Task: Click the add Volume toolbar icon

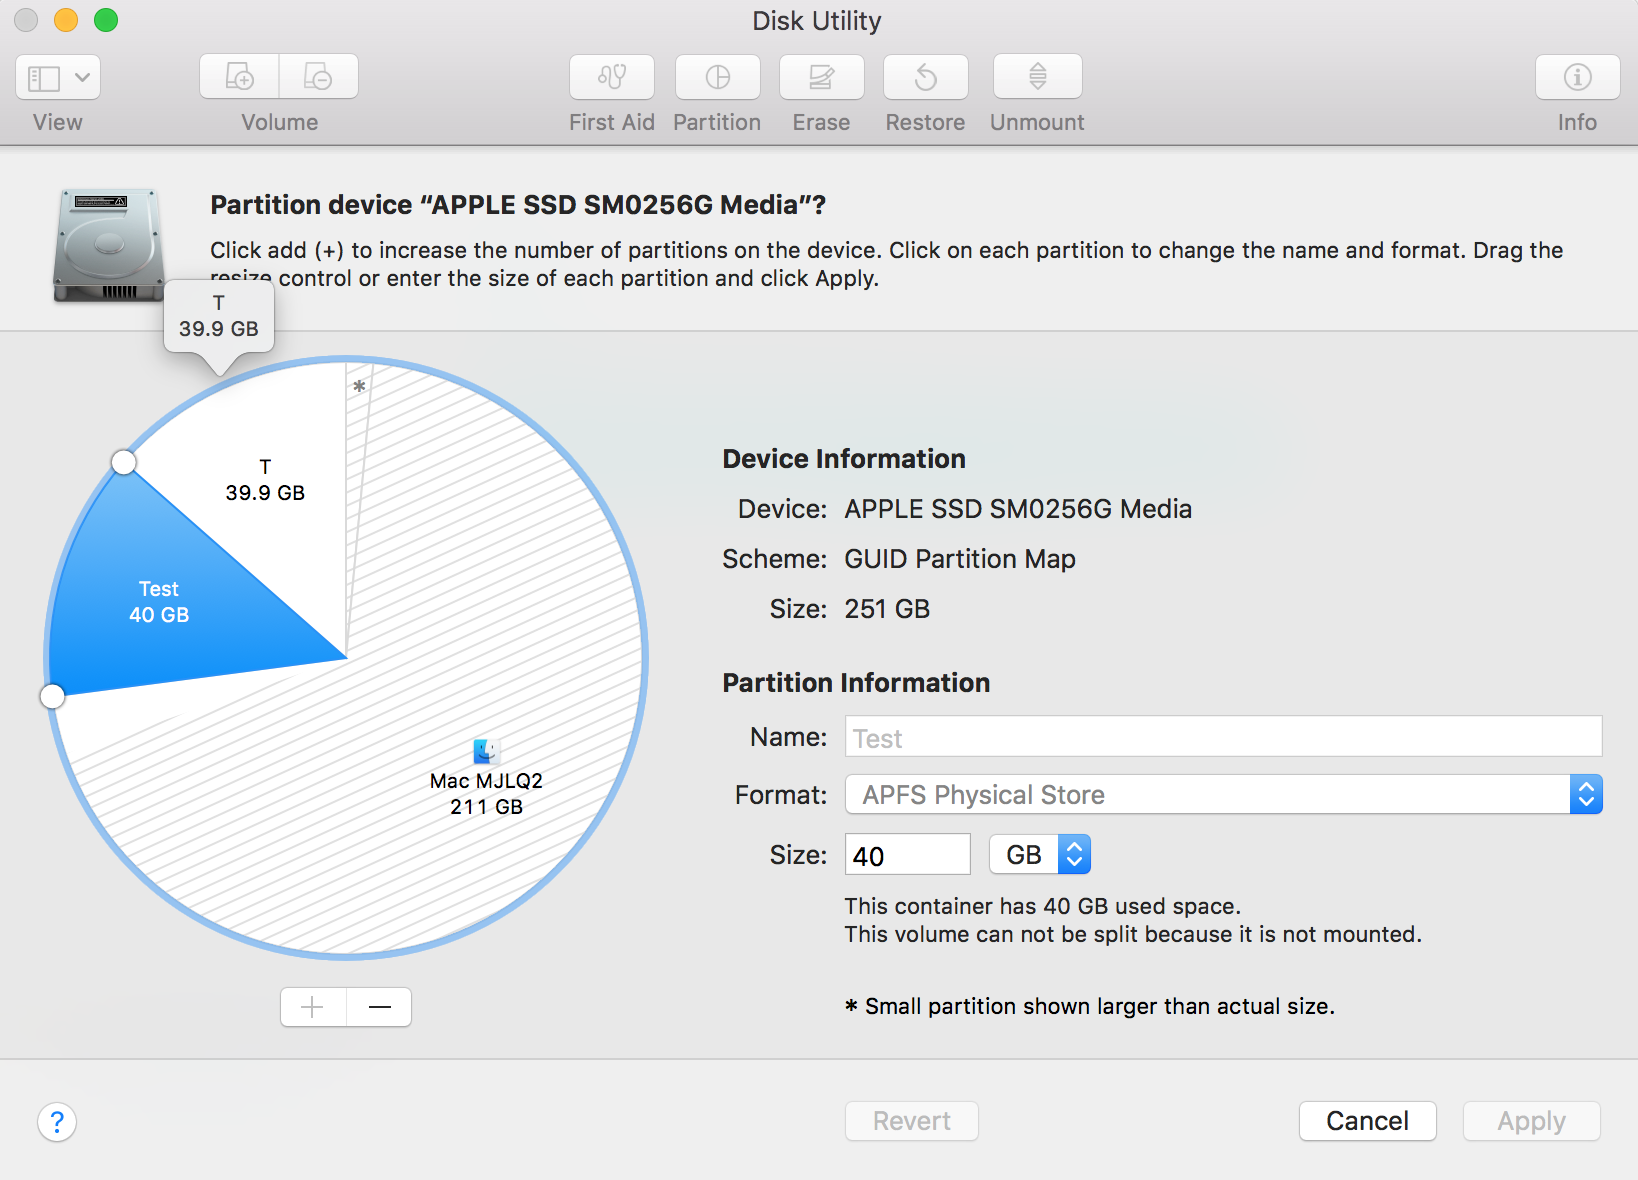Action: [239, 76]
